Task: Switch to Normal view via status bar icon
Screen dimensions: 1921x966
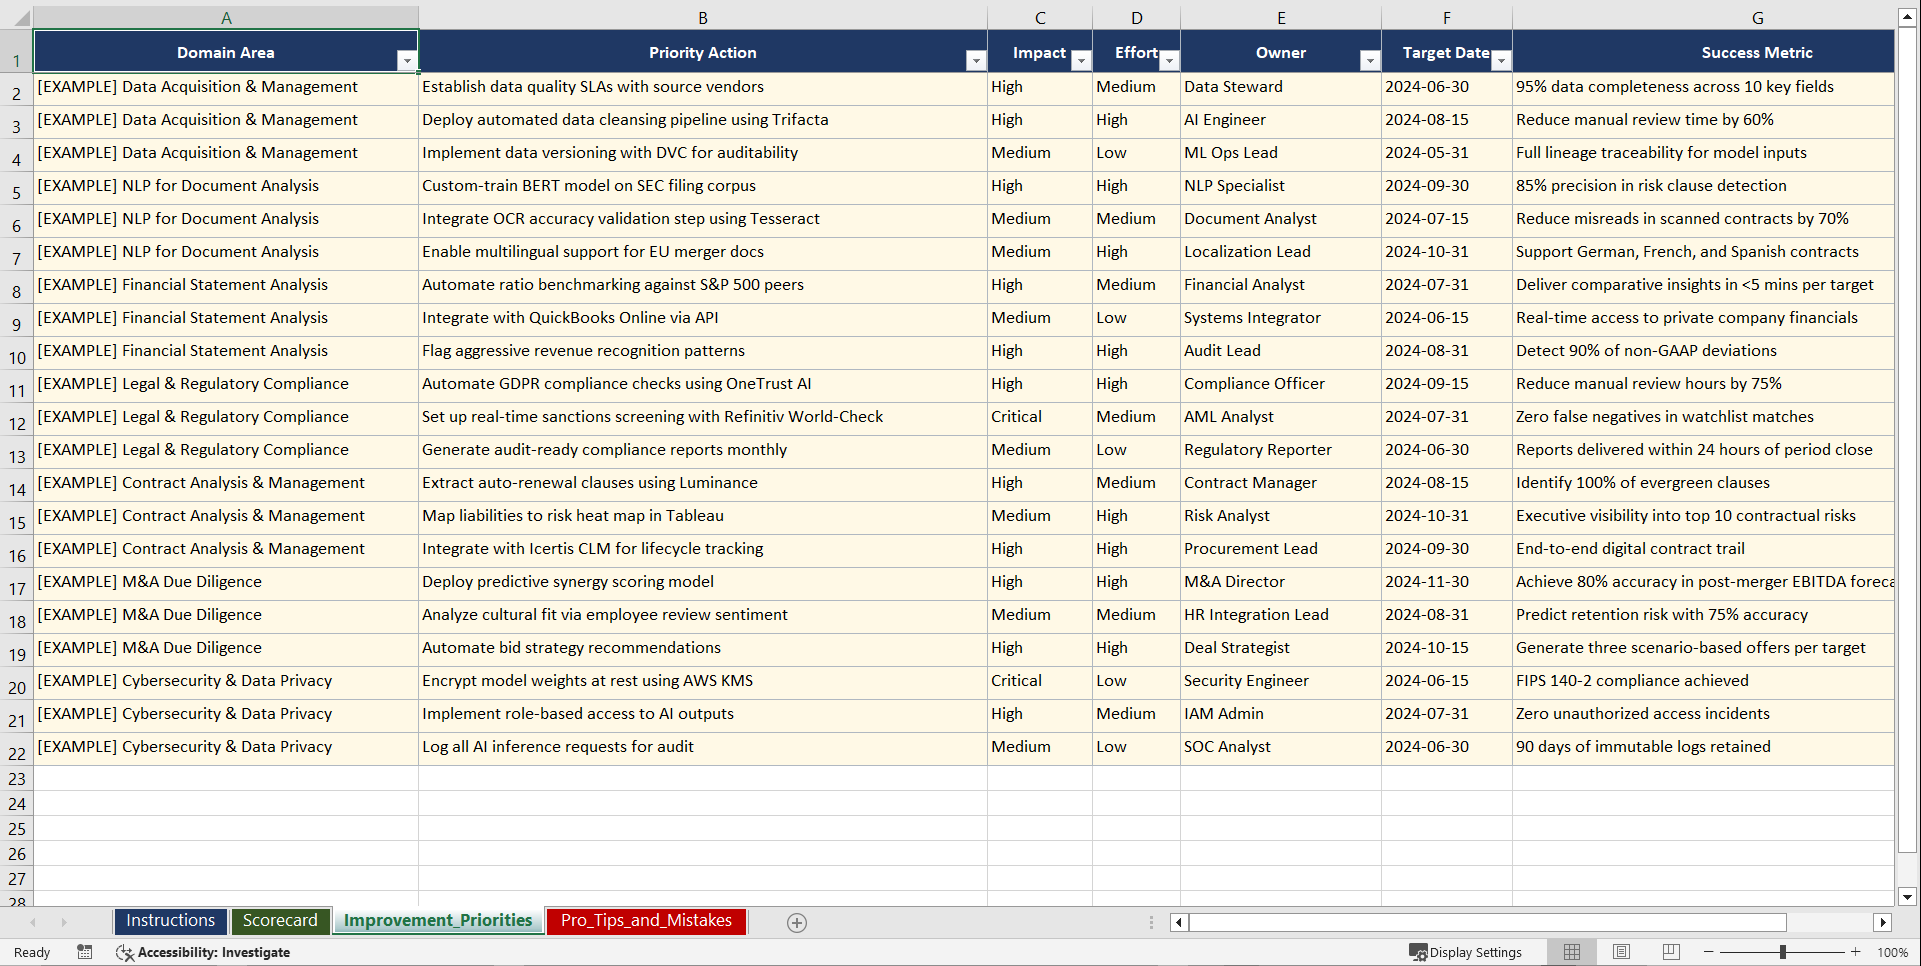Action: point(1570,952)
